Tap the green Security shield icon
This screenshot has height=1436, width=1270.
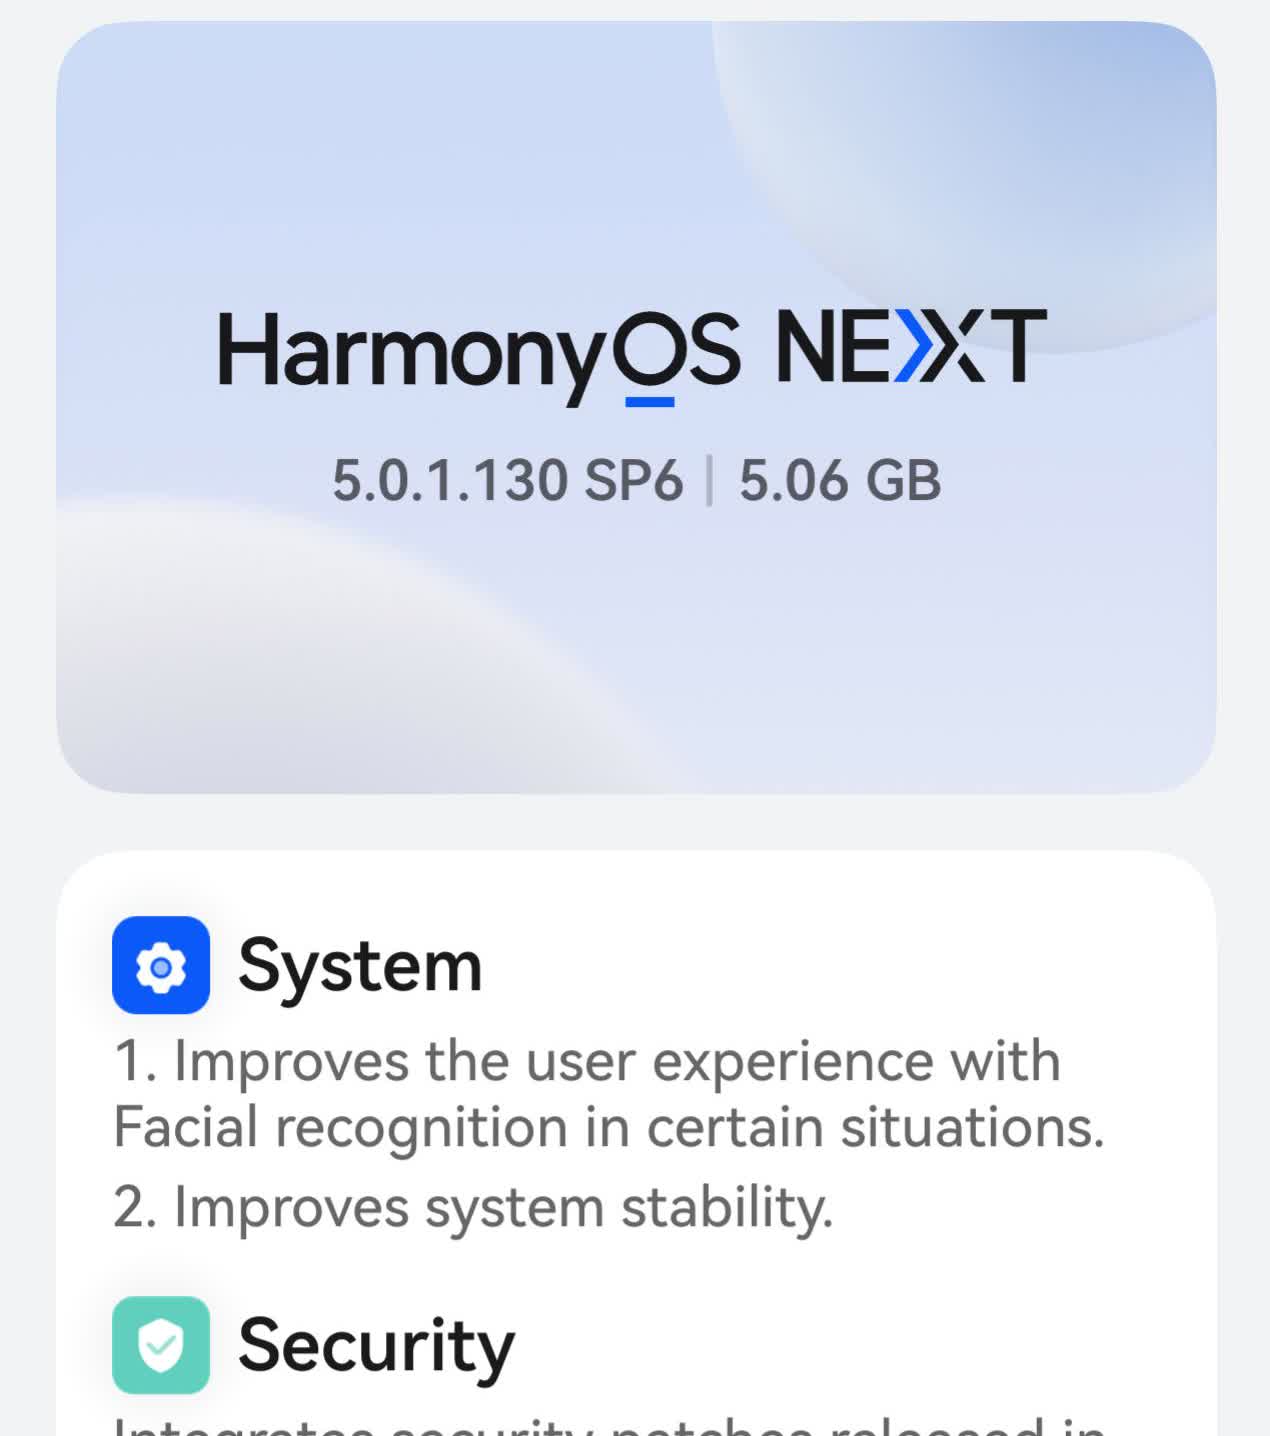161,1345
